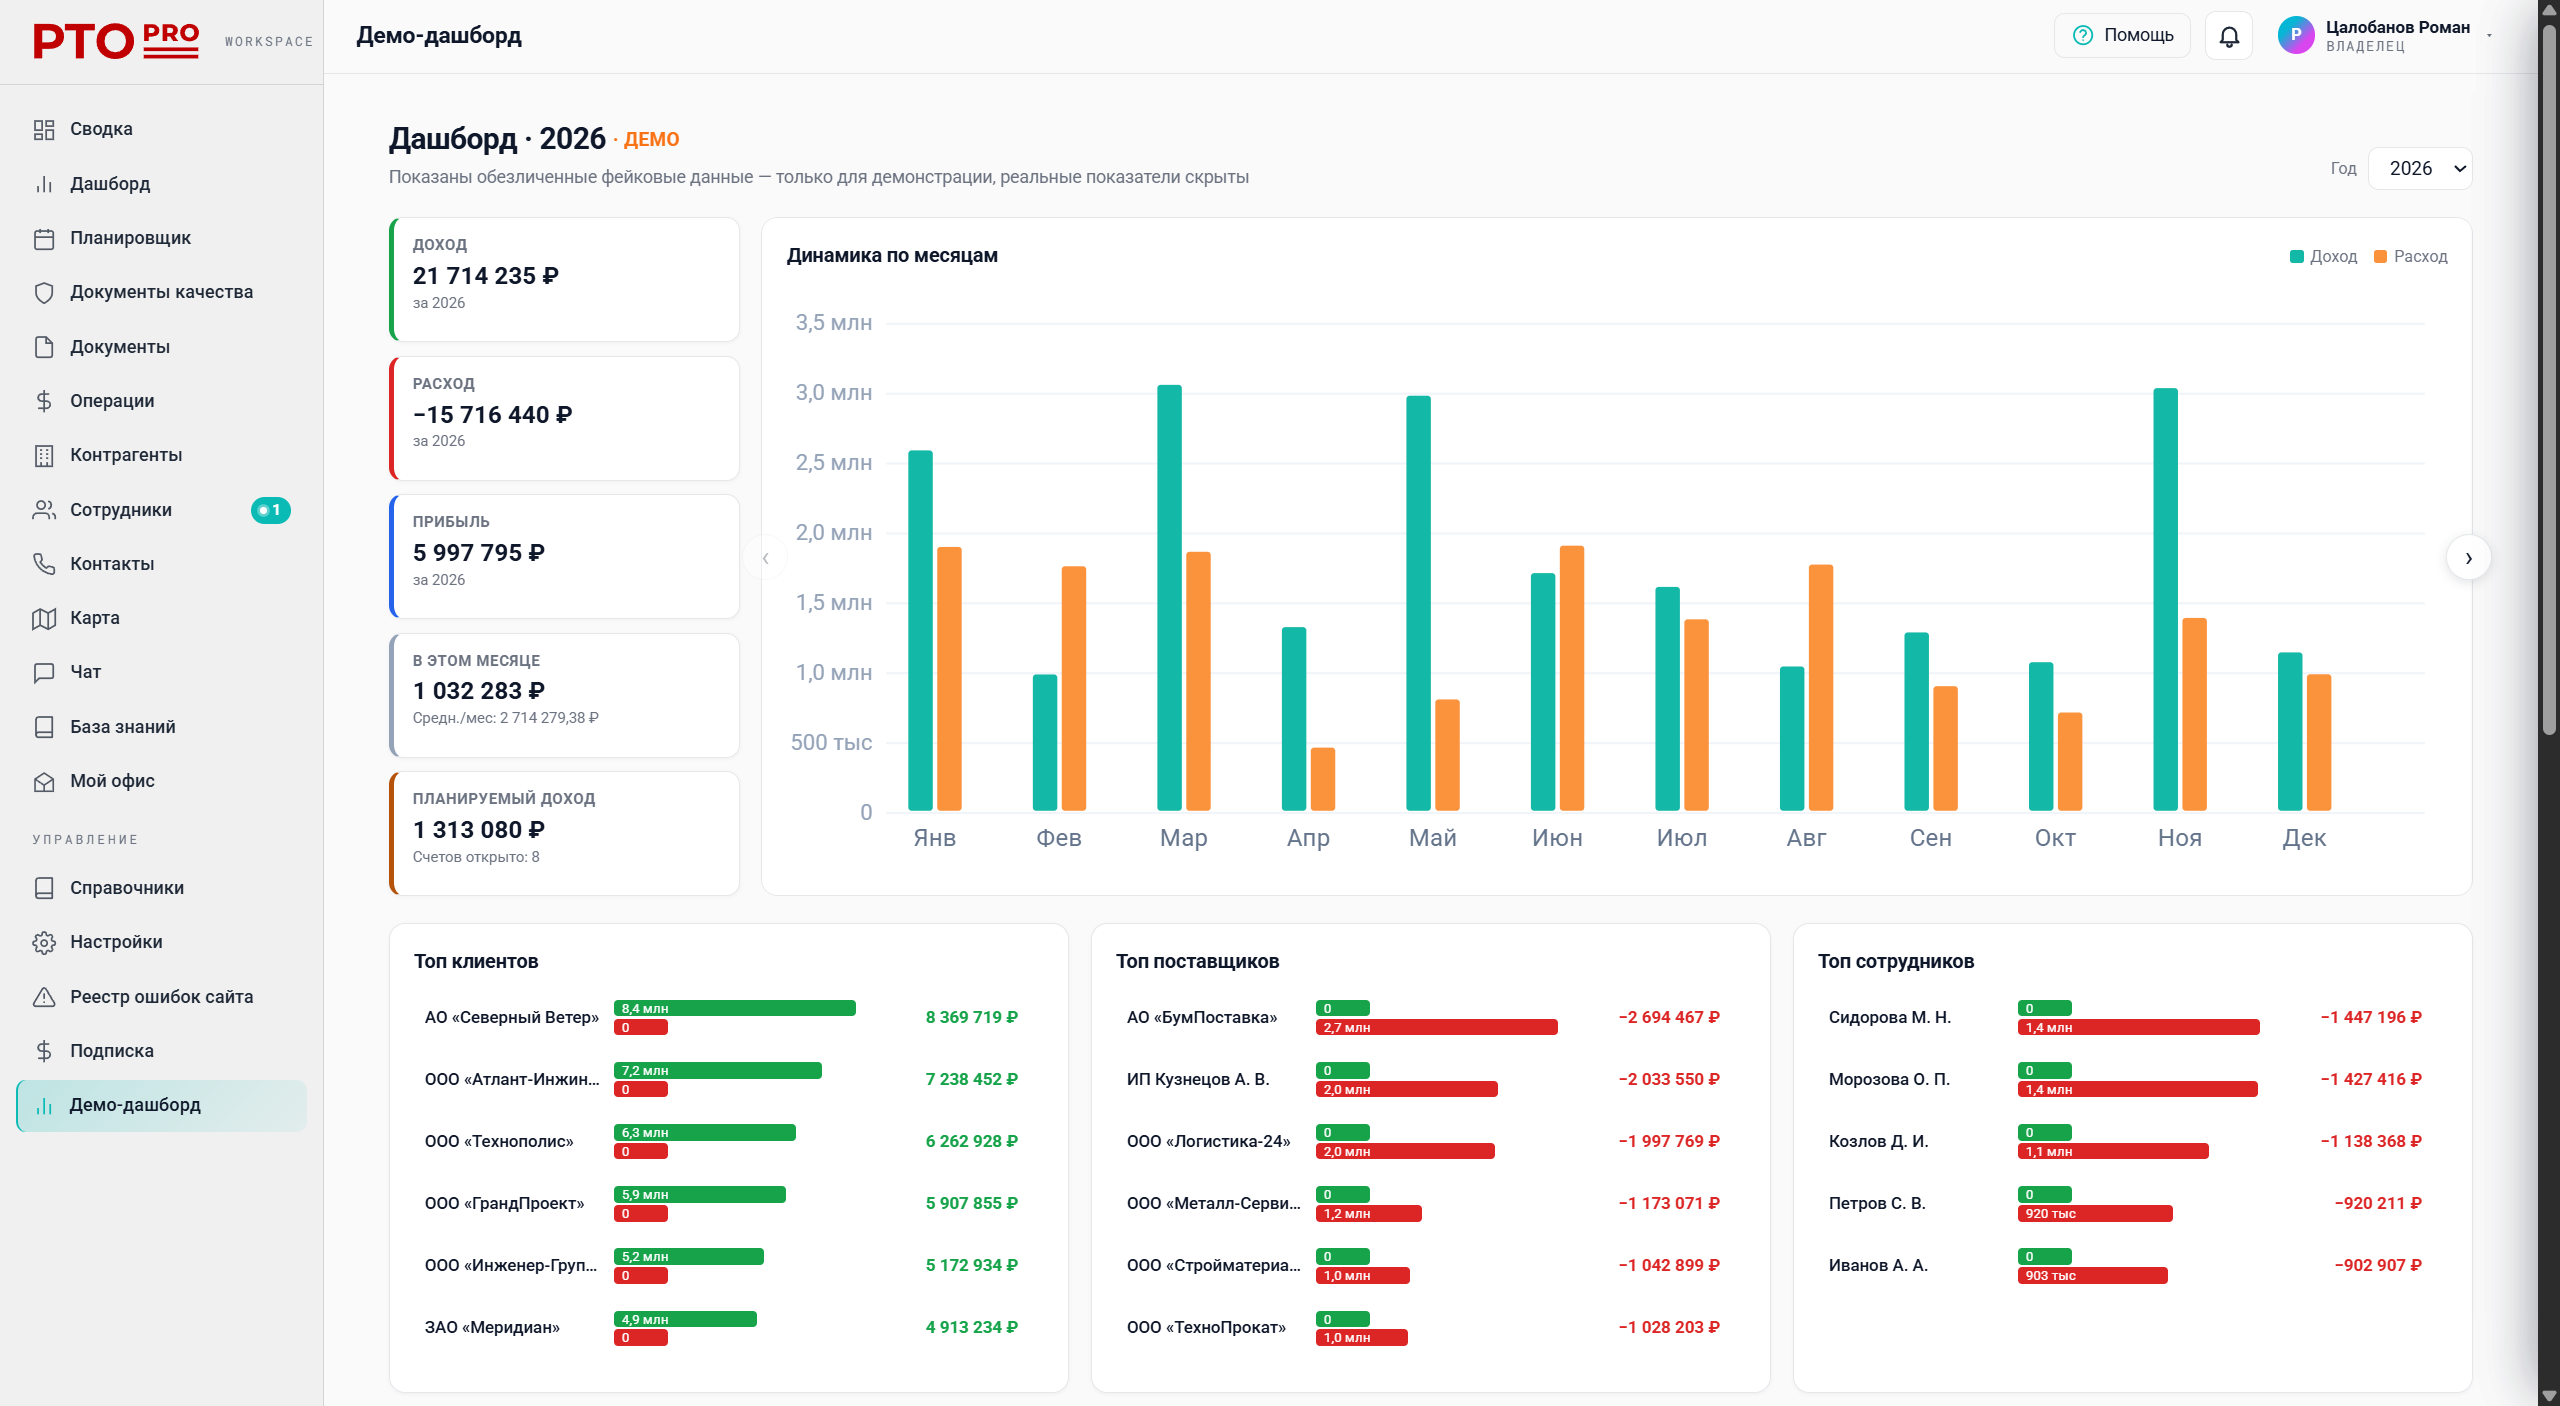Screen dimensions: 2560x1406
Task: Click the Документы file icon
Action: tap(44, 347)
